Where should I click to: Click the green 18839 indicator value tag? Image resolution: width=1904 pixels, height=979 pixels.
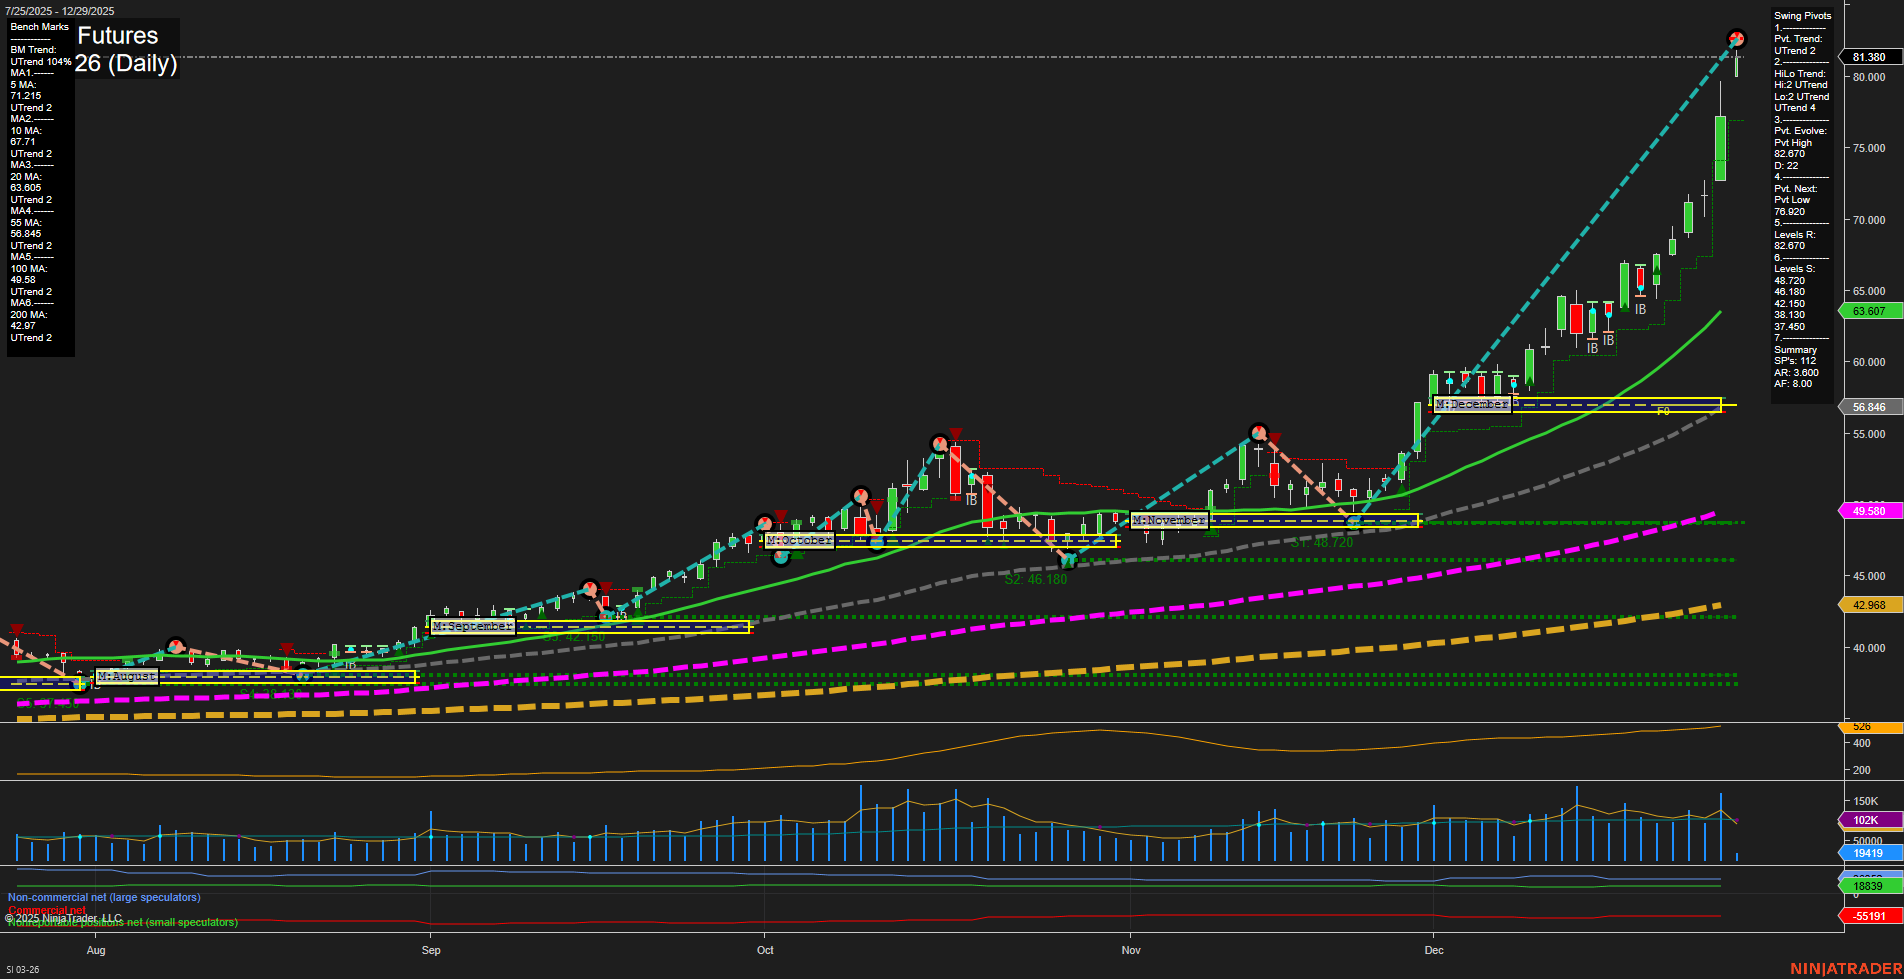pos(1868,885)
